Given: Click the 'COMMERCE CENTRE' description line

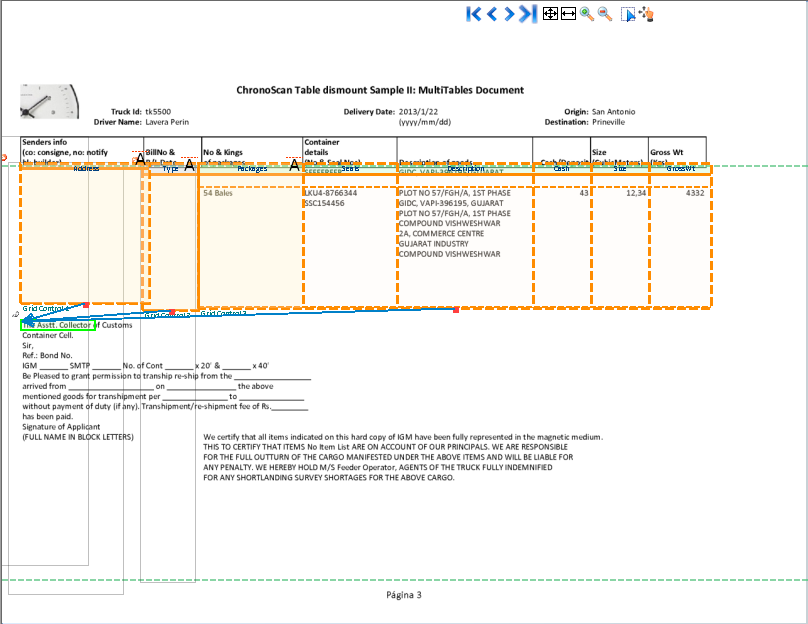Looking at the screenshot, I should coord(442,234).
